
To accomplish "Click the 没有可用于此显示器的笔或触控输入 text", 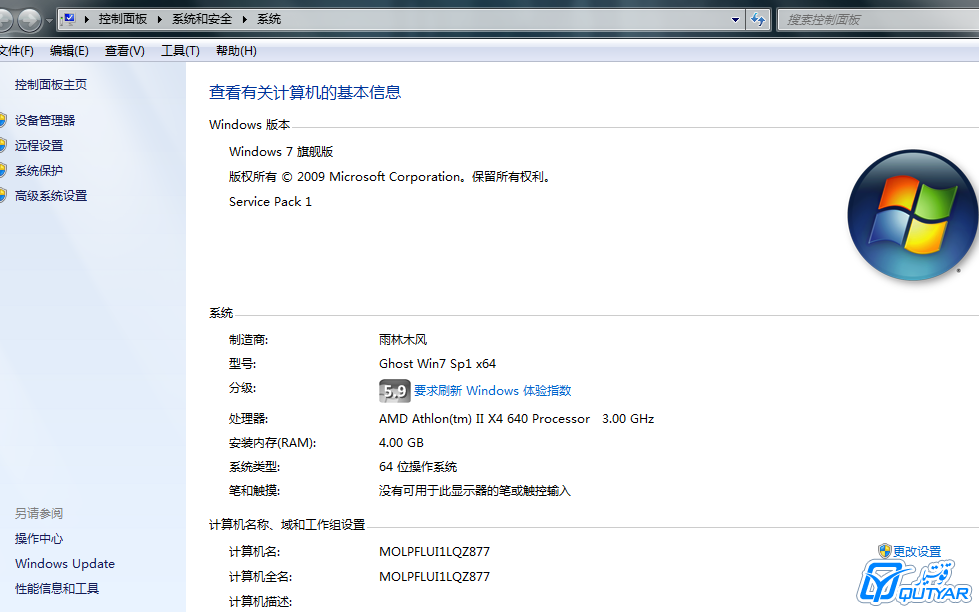I will point(475,491).
